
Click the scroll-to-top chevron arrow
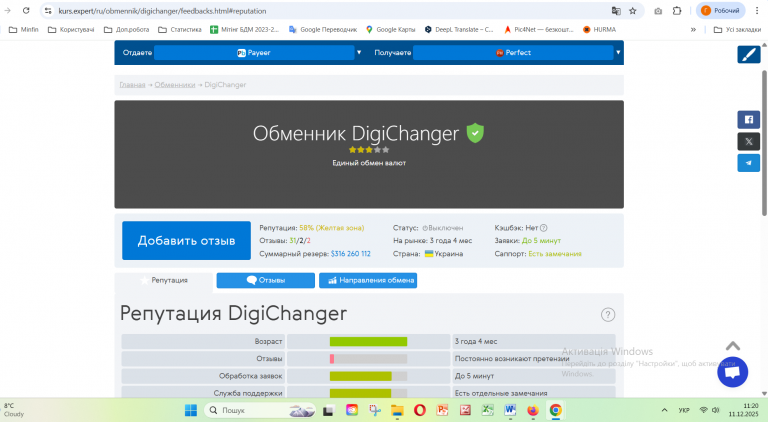click(x=733, y=346)
